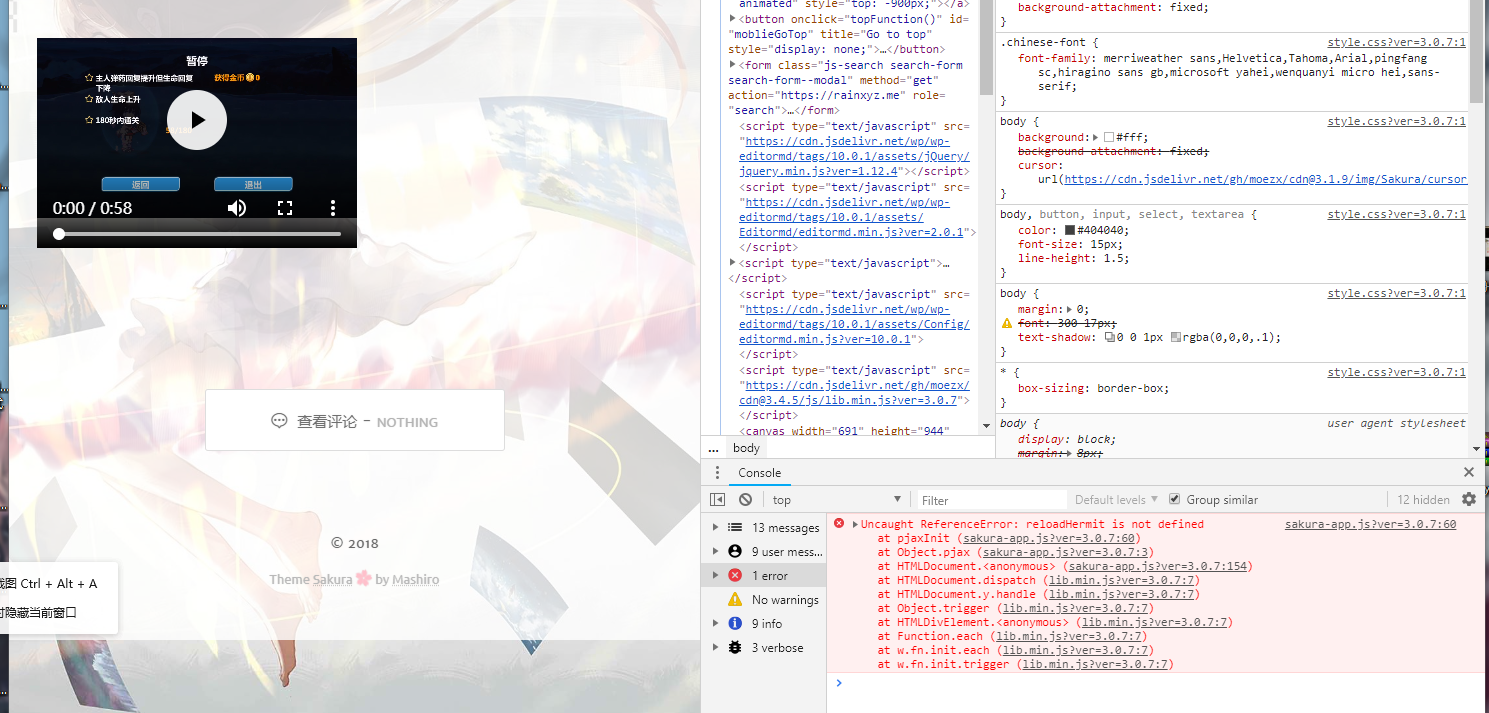Open style.css link for .chinese-font rule

pos(1396,43)
